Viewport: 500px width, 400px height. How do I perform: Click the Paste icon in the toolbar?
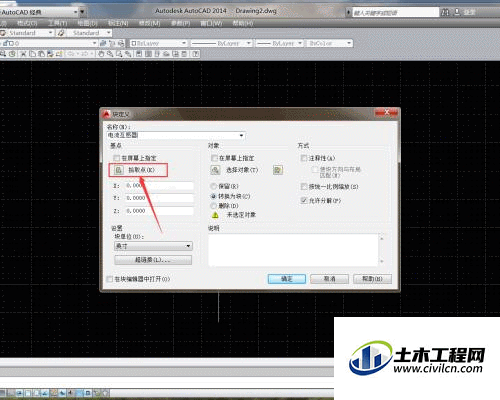point(41,53)
